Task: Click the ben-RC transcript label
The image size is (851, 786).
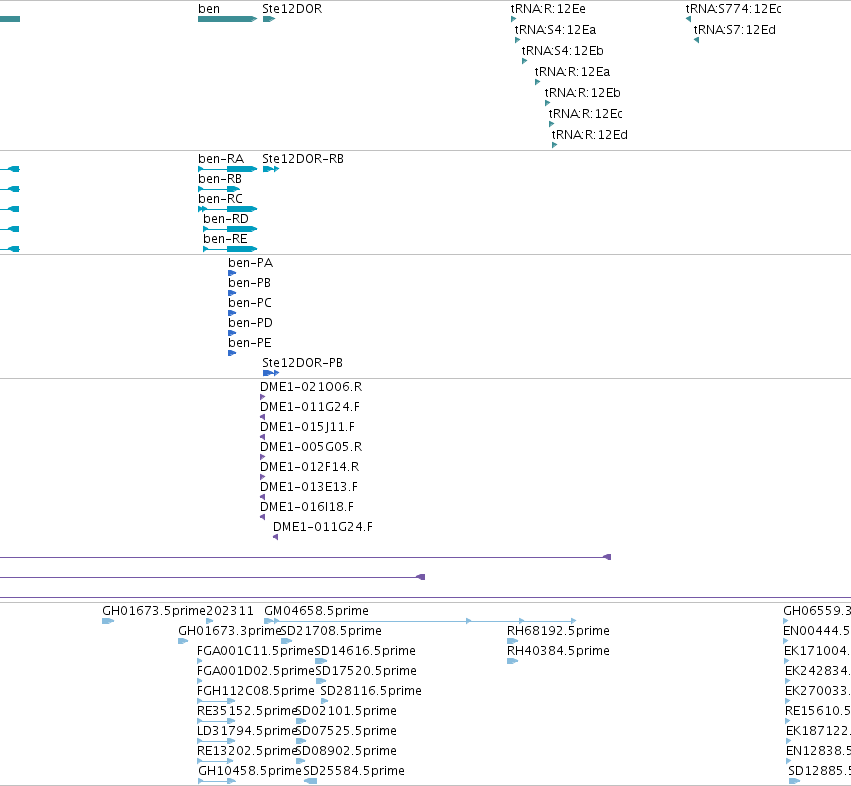Action: point(220,199)
